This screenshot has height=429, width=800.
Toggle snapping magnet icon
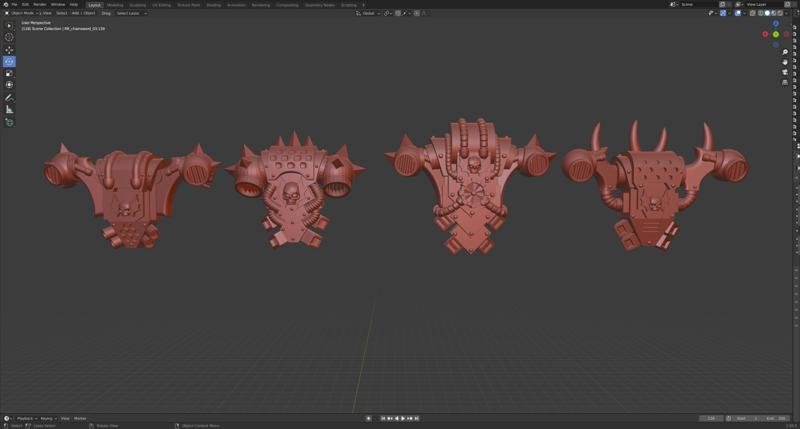(398, 13)
